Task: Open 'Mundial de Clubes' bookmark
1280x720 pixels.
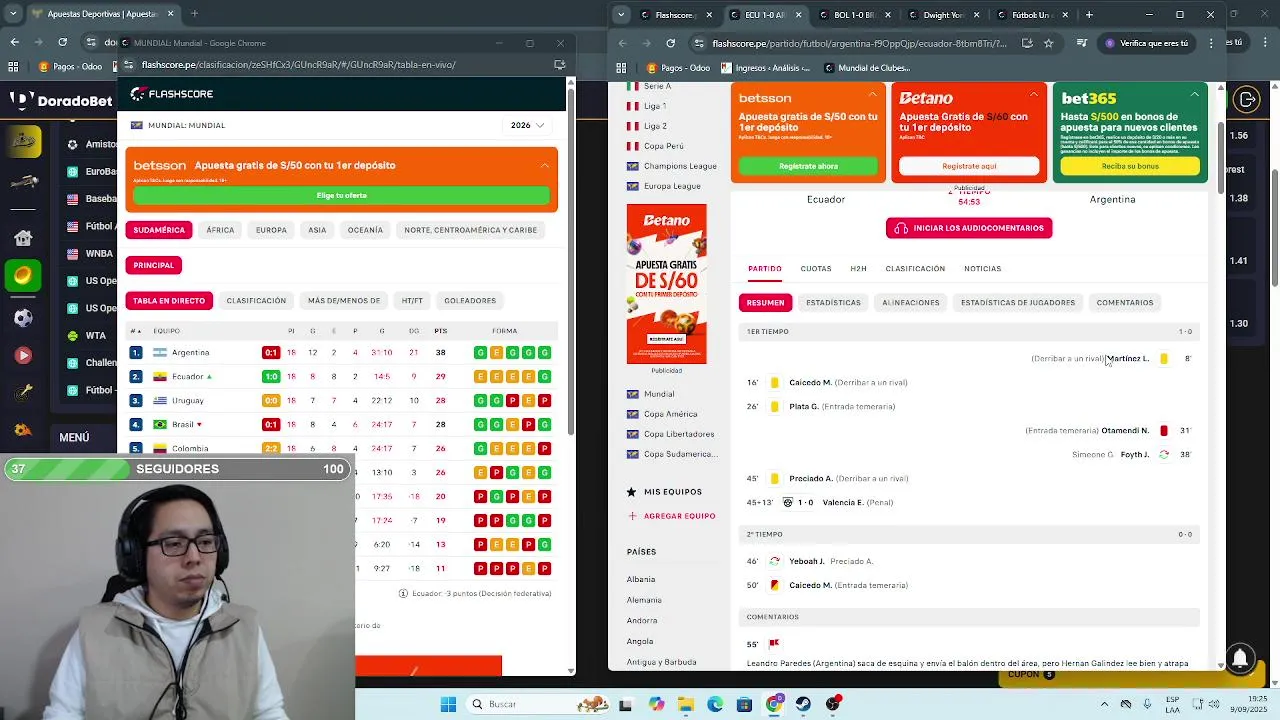Action: click(x=866, y=68)
